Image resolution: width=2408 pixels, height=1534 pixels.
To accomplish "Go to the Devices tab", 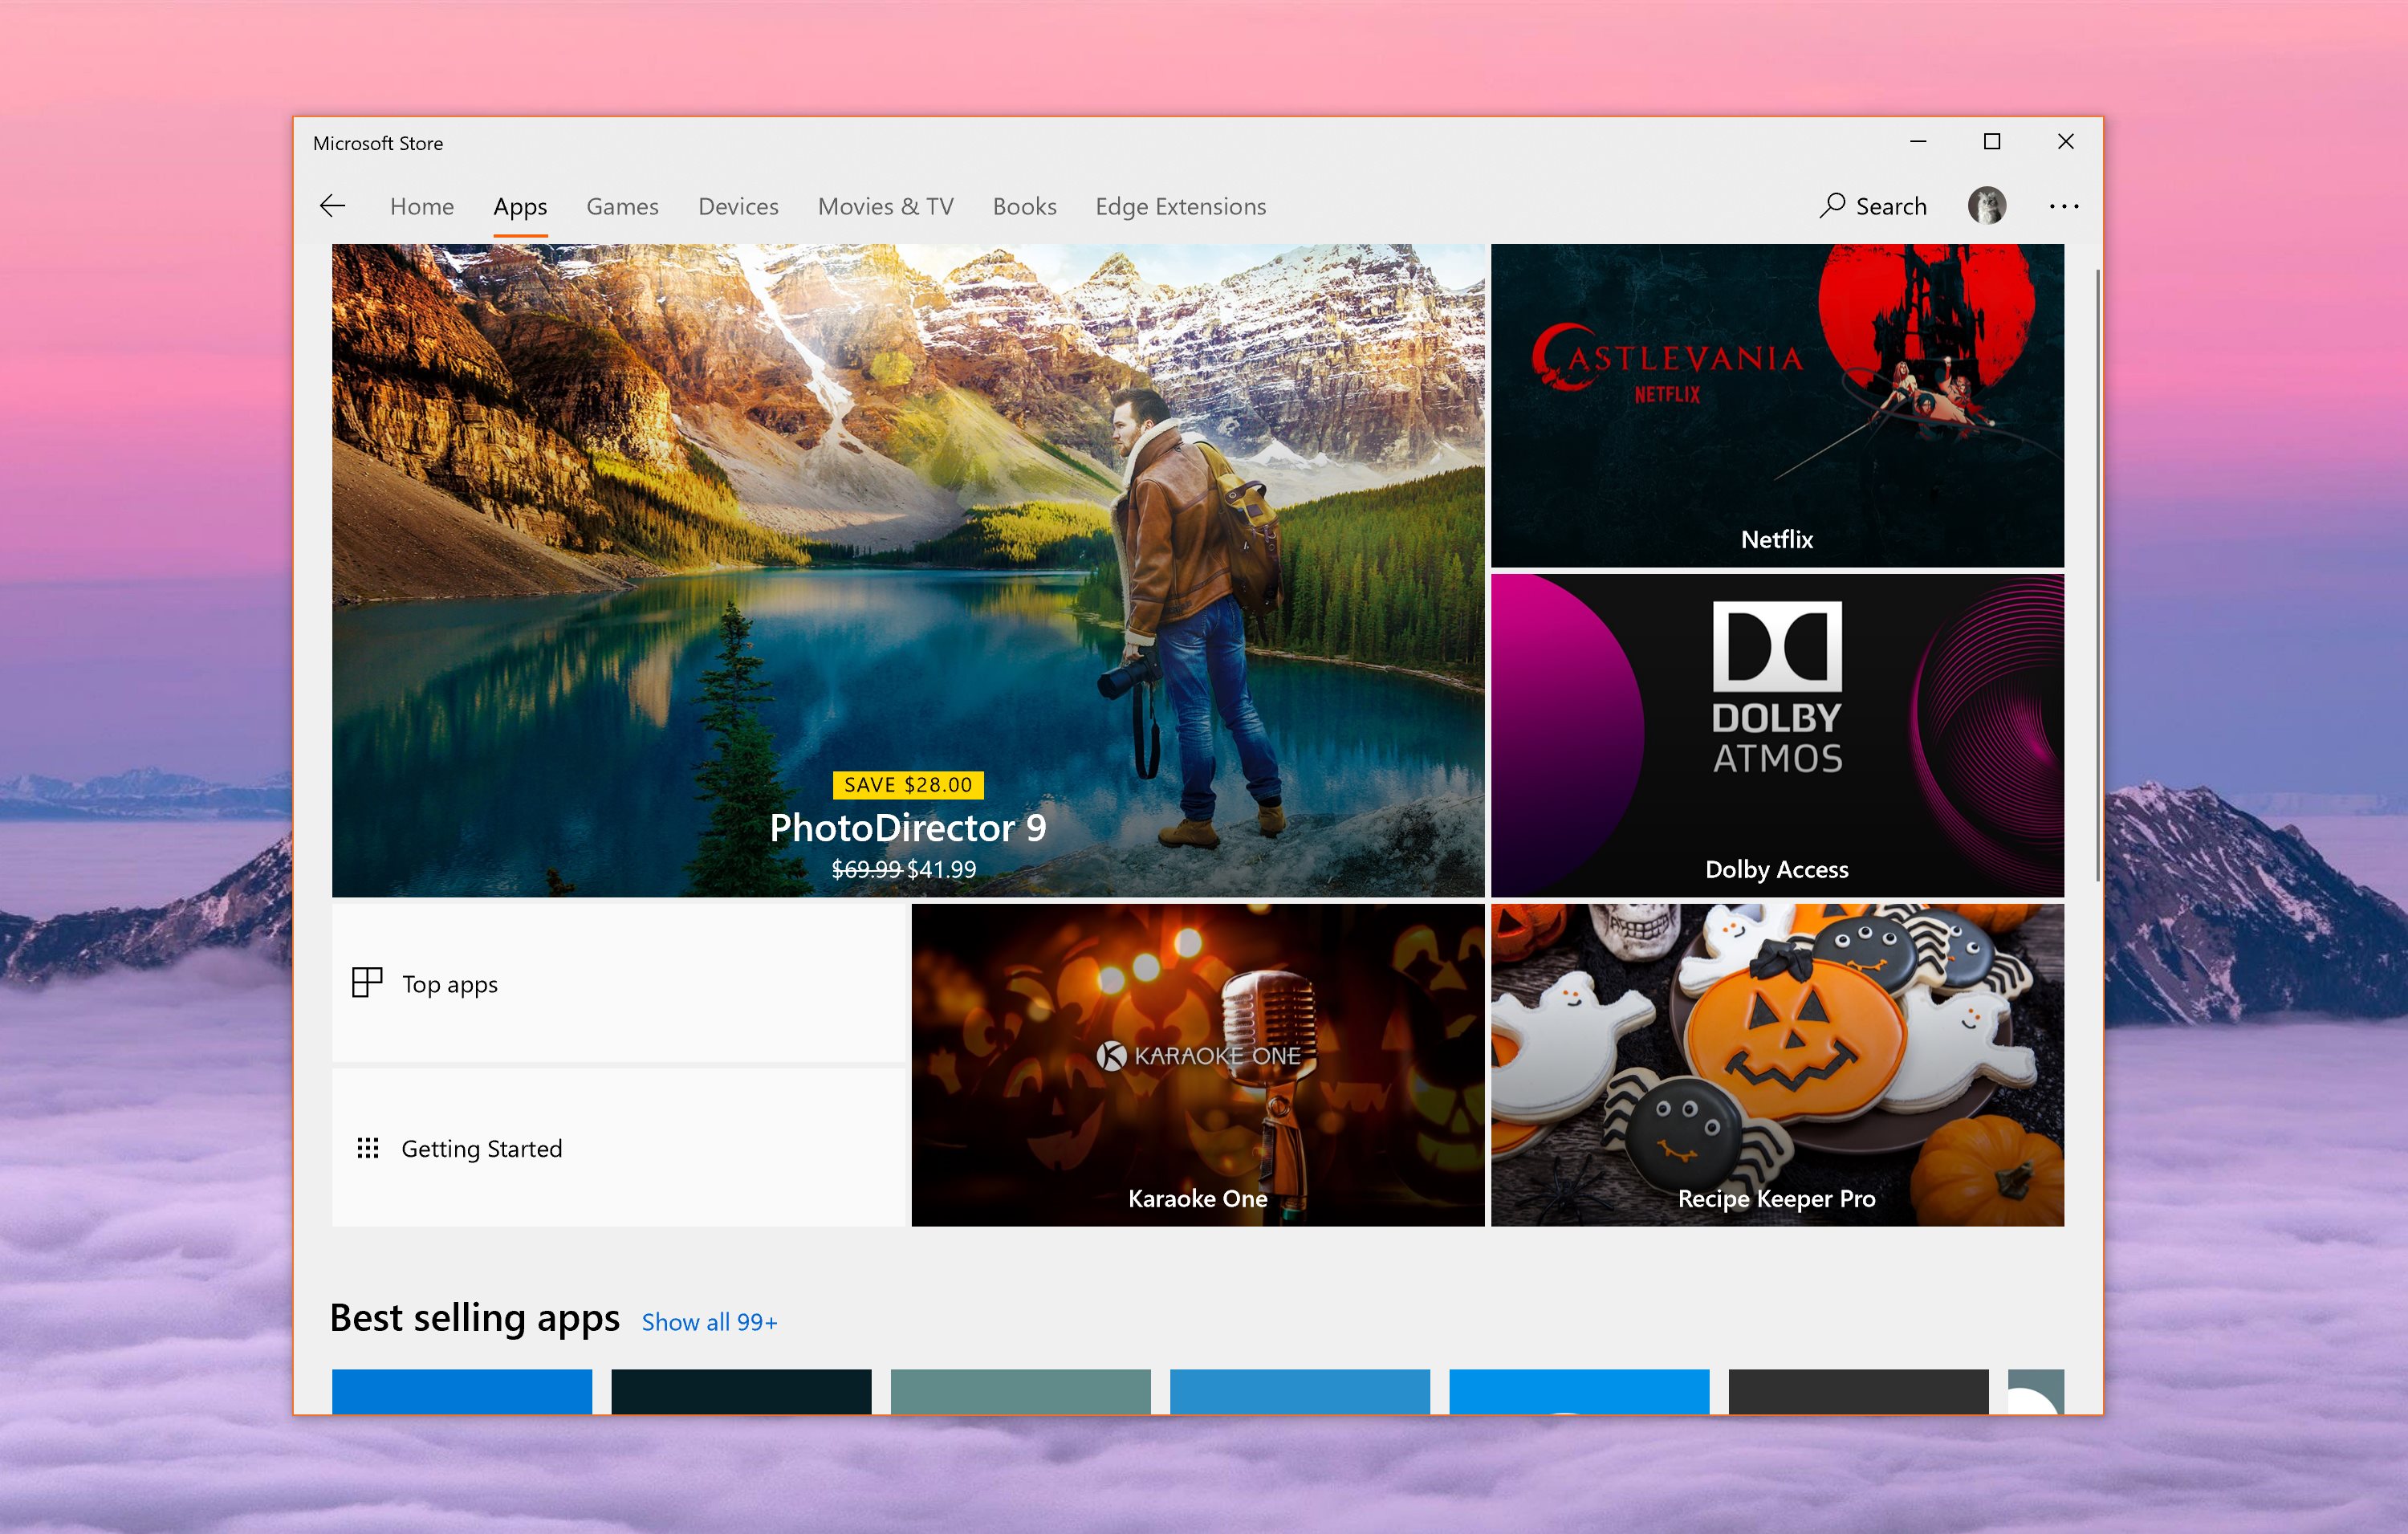I will (x=738, y=206).
